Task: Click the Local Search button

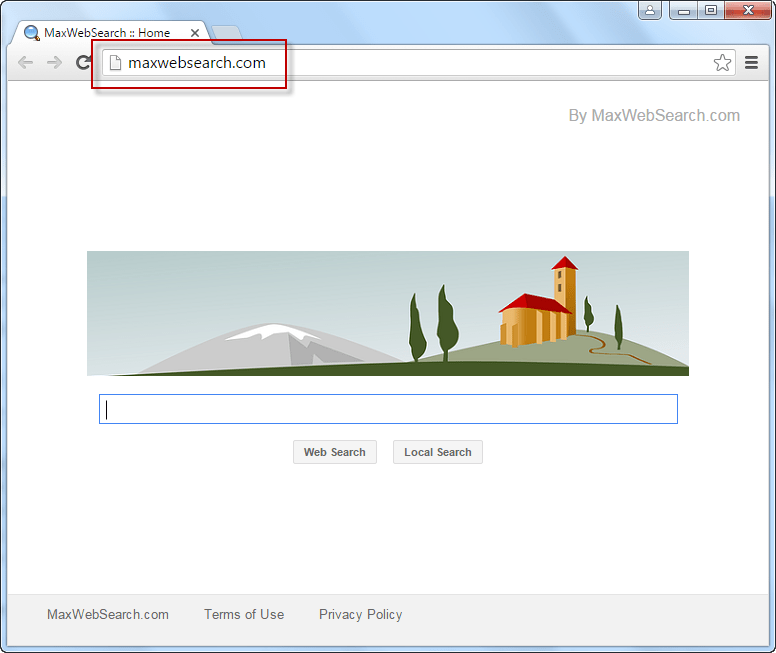Action: tap(437, 452)
